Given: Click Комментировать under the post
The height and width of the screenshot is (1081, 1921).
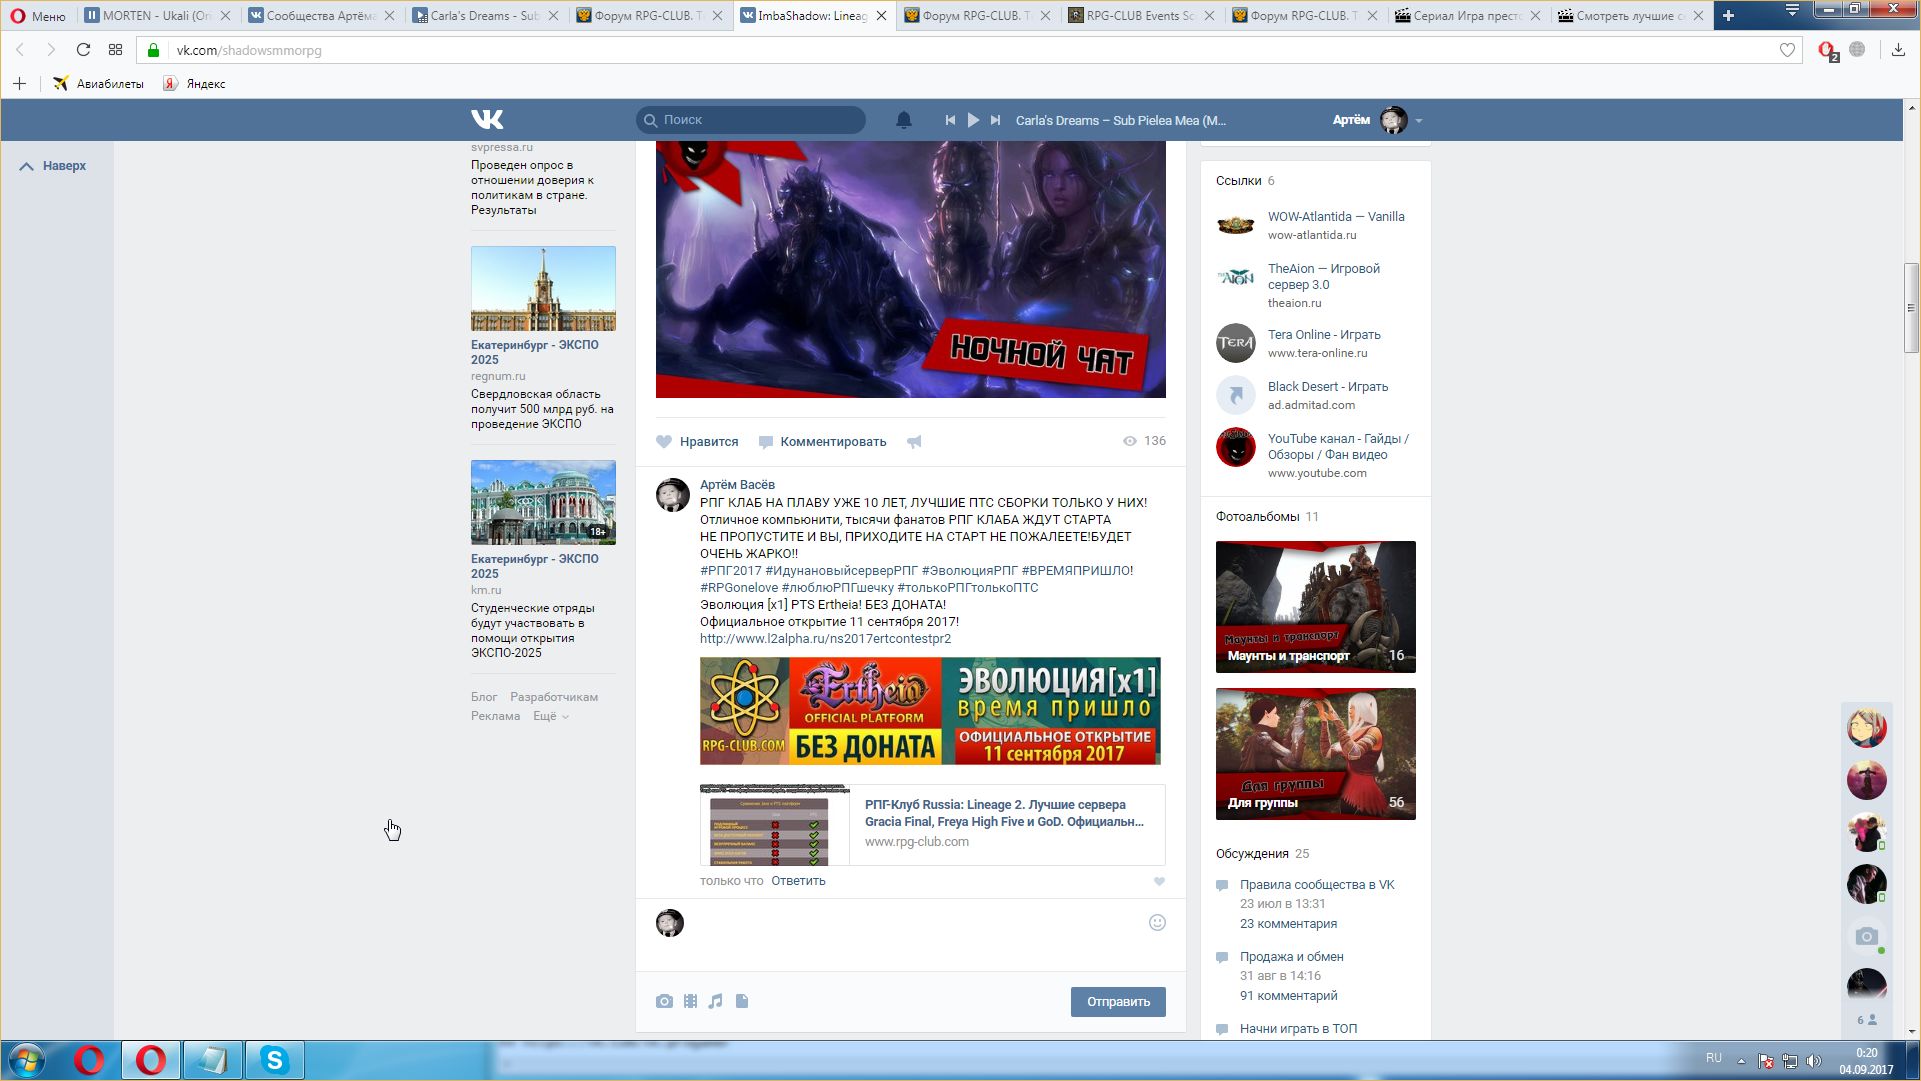Looking at the screenshot, I should pos(822,442).
